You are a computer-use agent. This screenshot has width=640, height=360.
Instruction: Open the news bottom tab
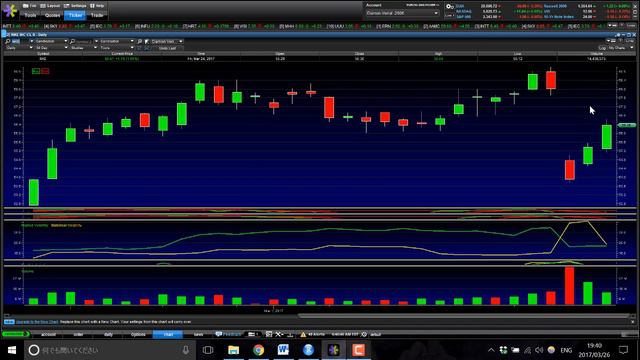pos(198,334)
